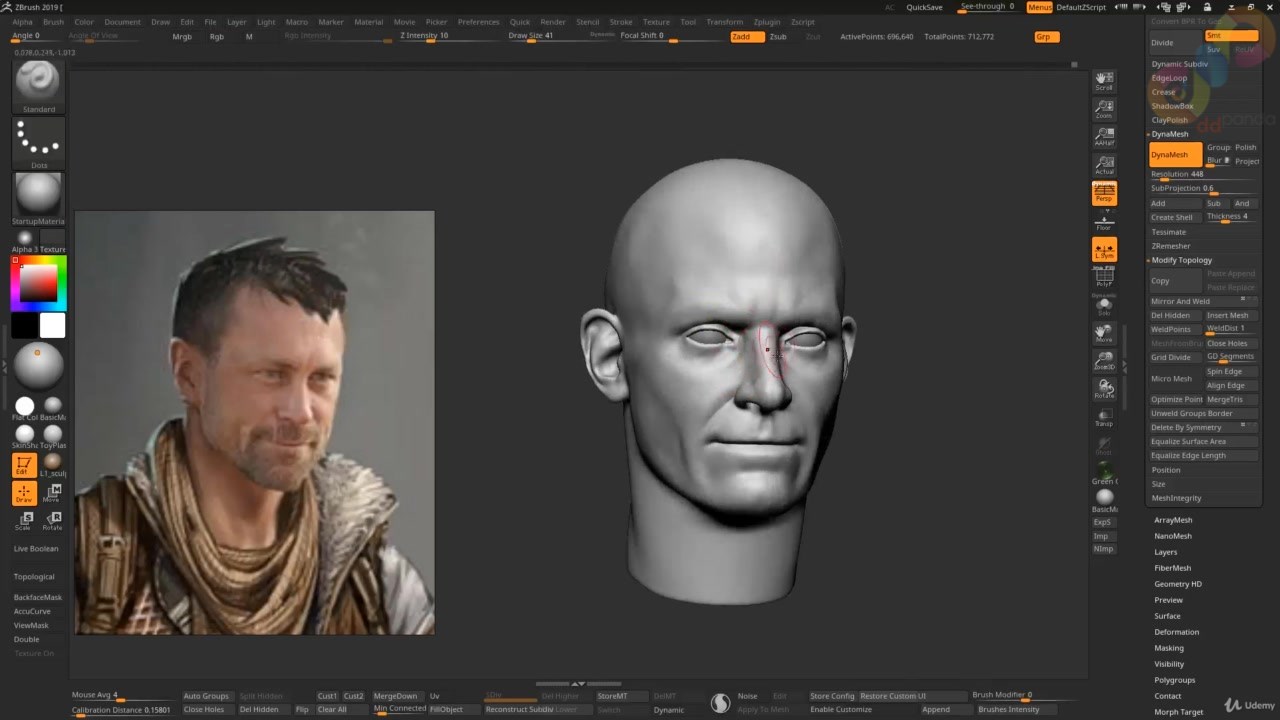The width and height of the screenshot is (1280, 720).
Task: Open the Alpha menu
Action: click(22, 22)
